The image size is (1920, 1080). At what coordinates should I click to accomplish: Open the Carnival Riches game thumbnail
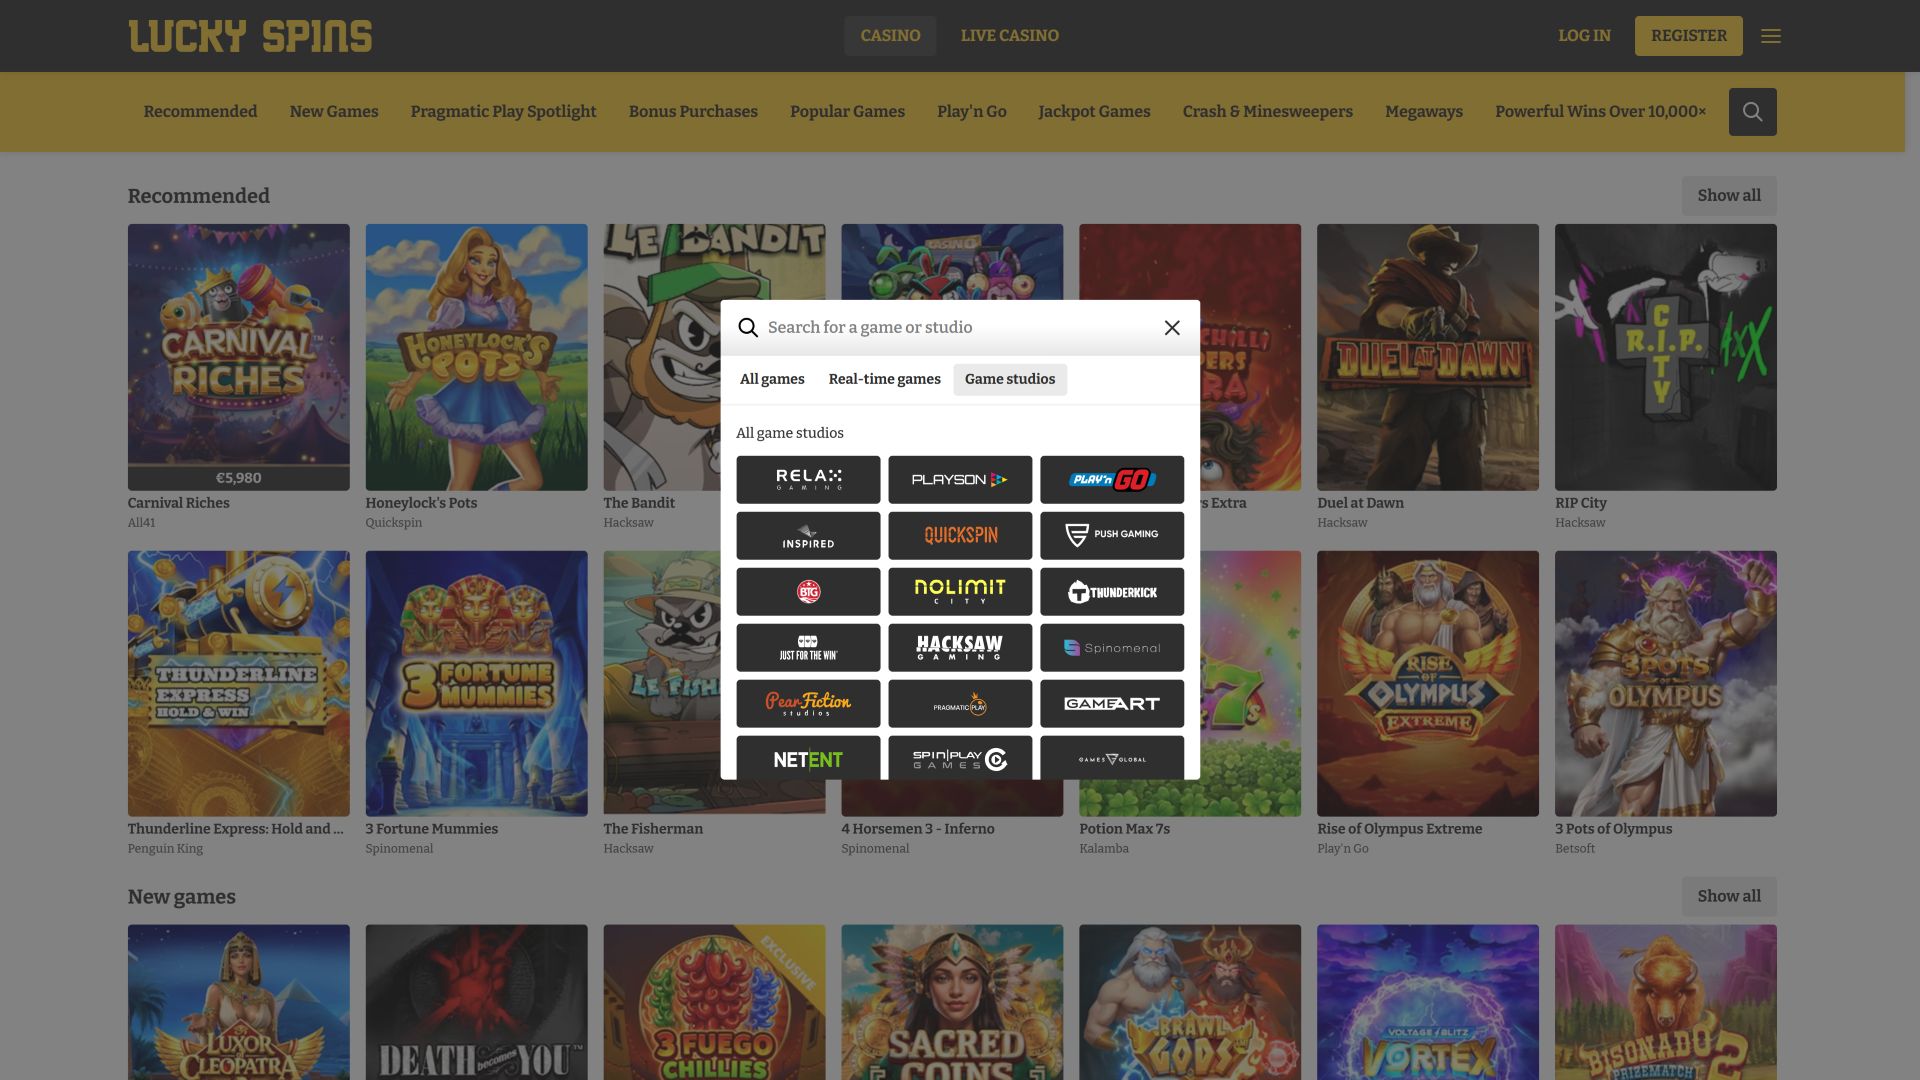[x=238, y=357]
